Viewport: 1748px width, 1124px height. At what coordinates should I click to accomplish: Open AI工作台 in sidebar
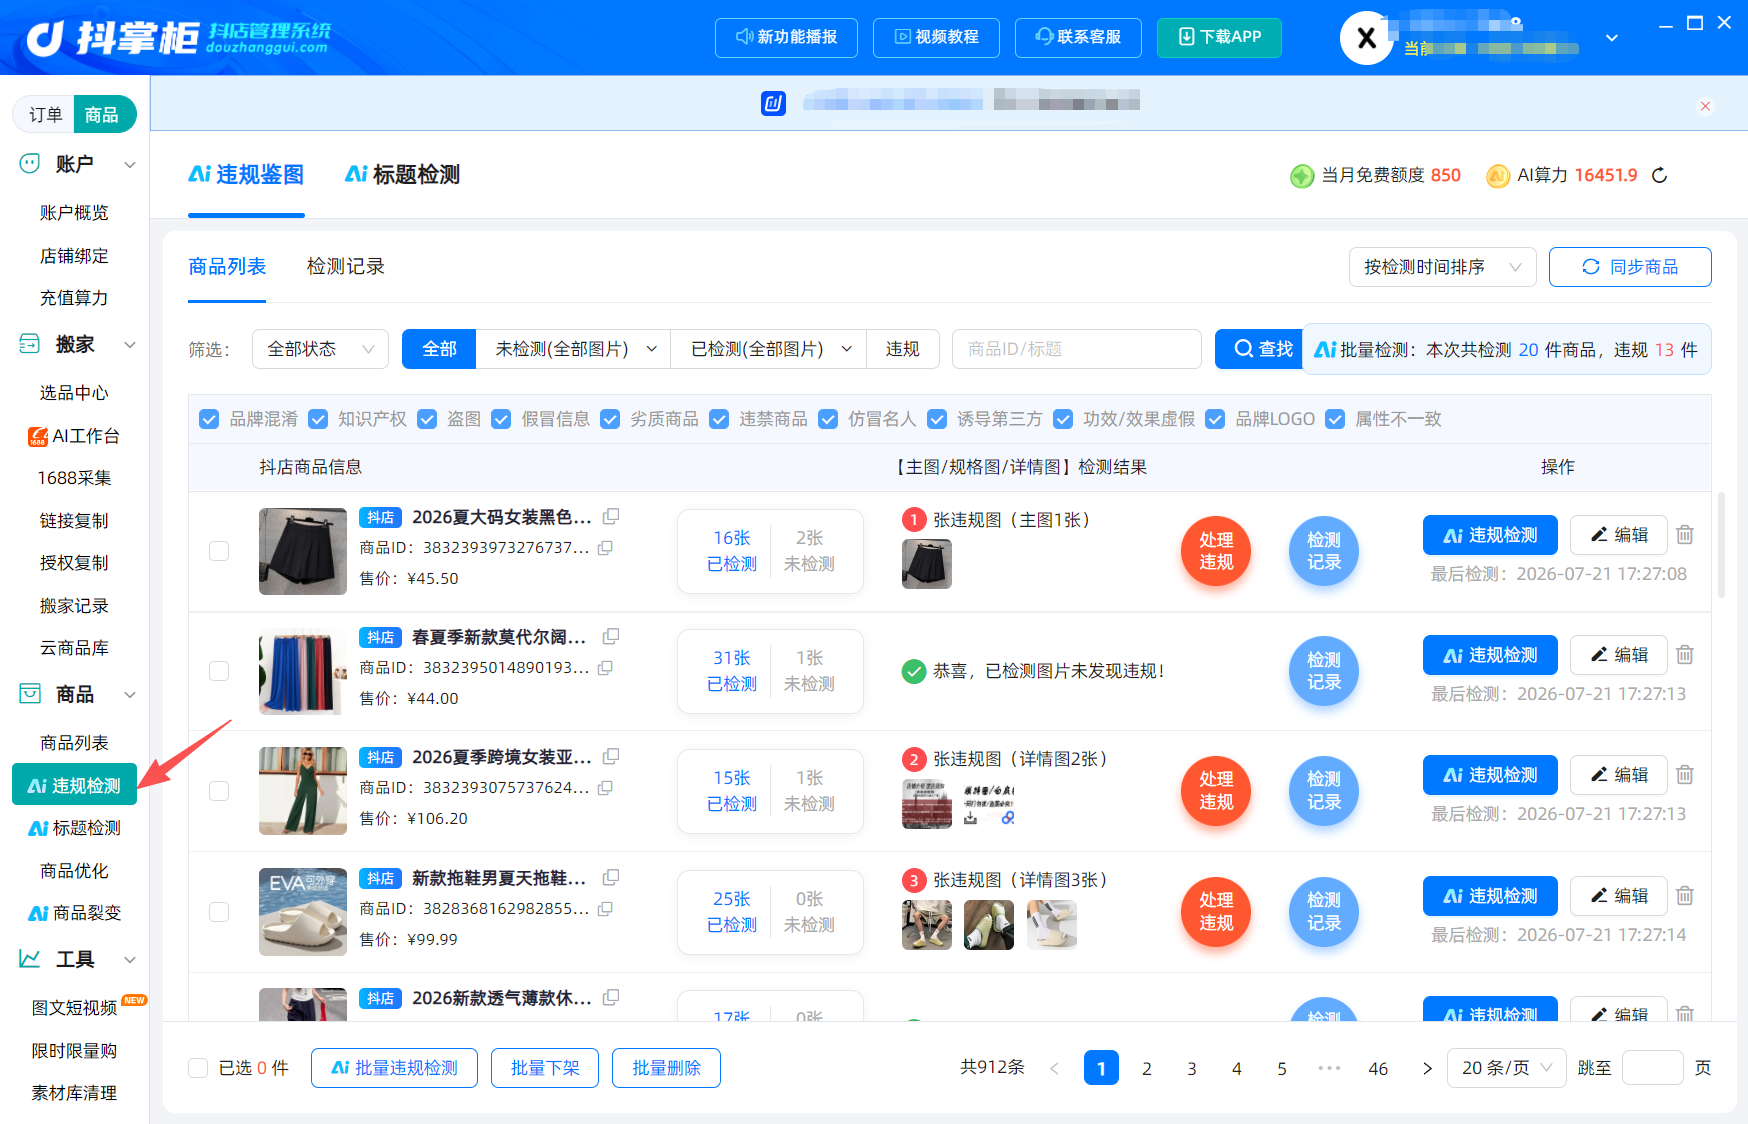click(74, 436)
